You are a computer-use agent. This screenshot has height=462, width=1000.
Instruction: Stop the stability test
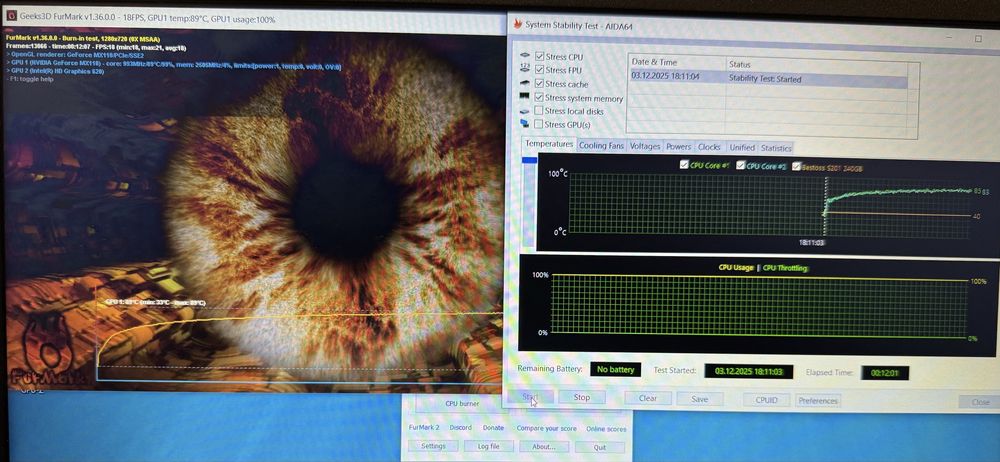tap(582, 398)
